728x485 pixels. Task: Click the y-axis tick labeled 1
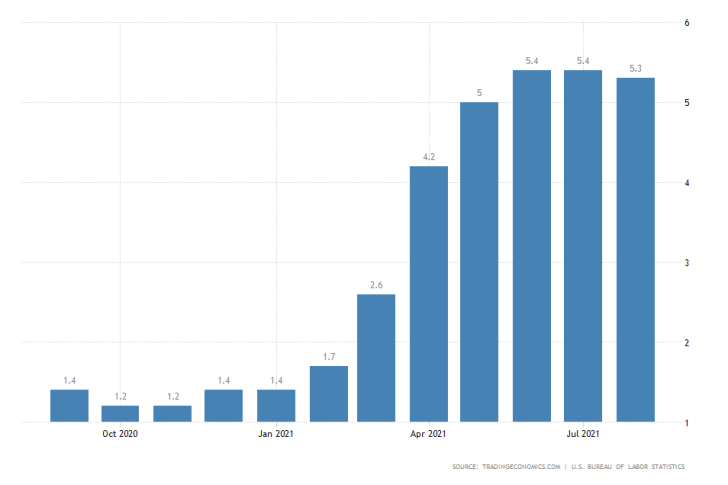pyautogui.click(x=686, y=423)
